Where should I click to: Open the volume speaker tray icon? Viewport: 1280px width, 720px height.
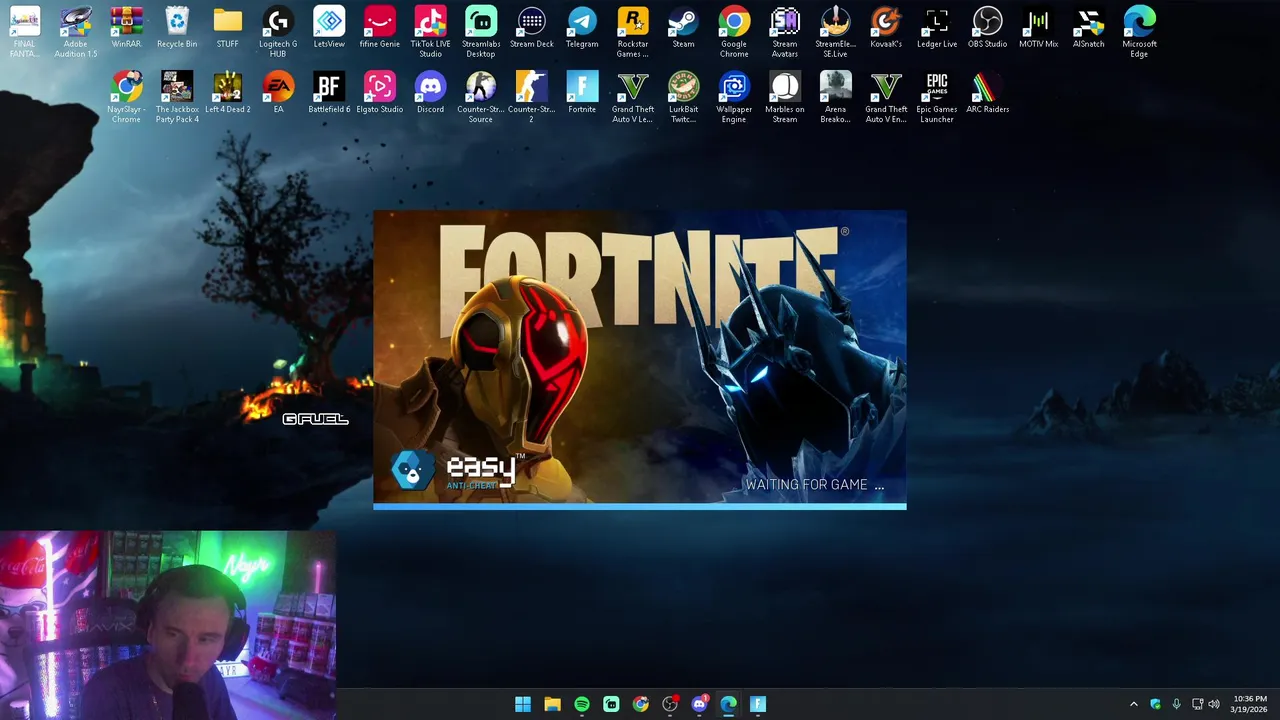point(1214,704)
